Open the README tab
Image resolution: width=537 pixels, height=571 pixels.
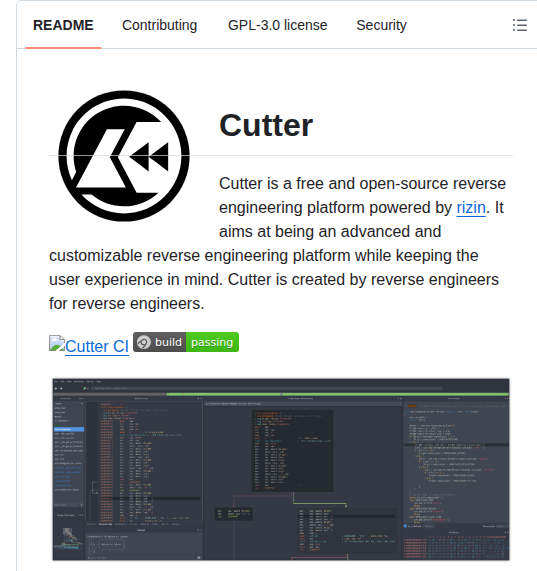(x=63, y=25)
